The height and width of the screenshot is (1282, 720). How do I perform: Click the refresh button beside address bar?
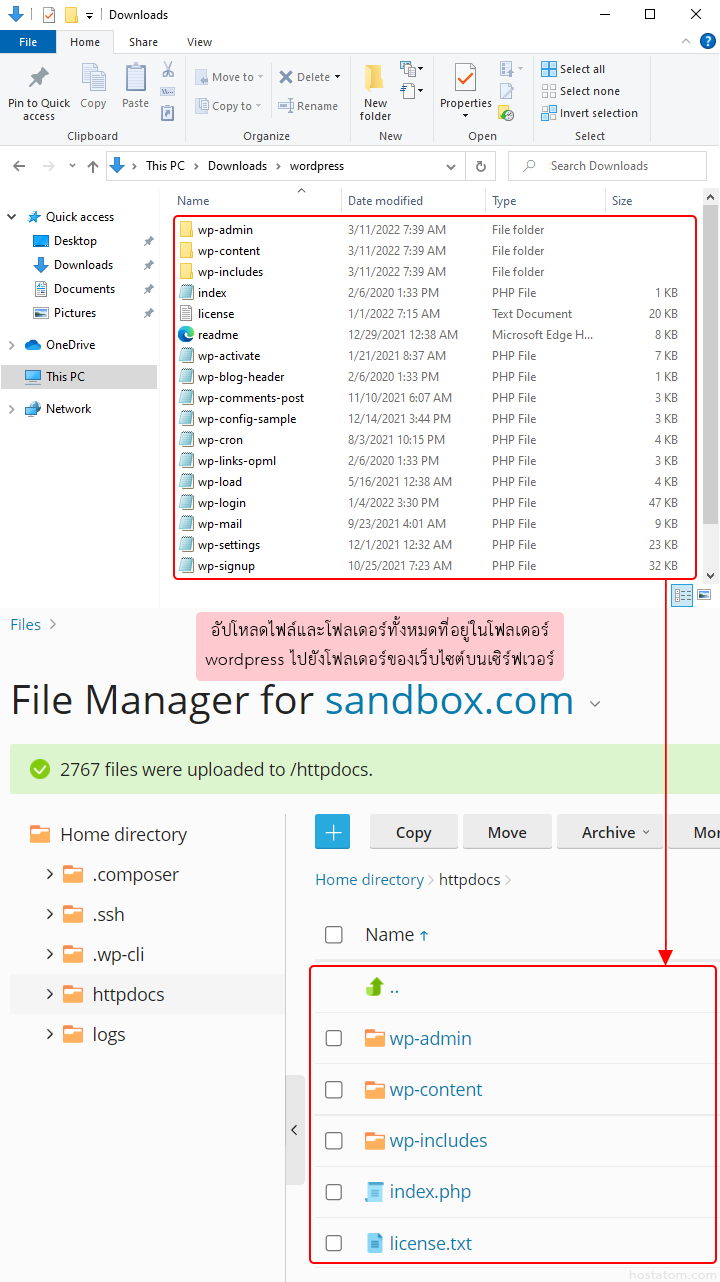[481, 166]
